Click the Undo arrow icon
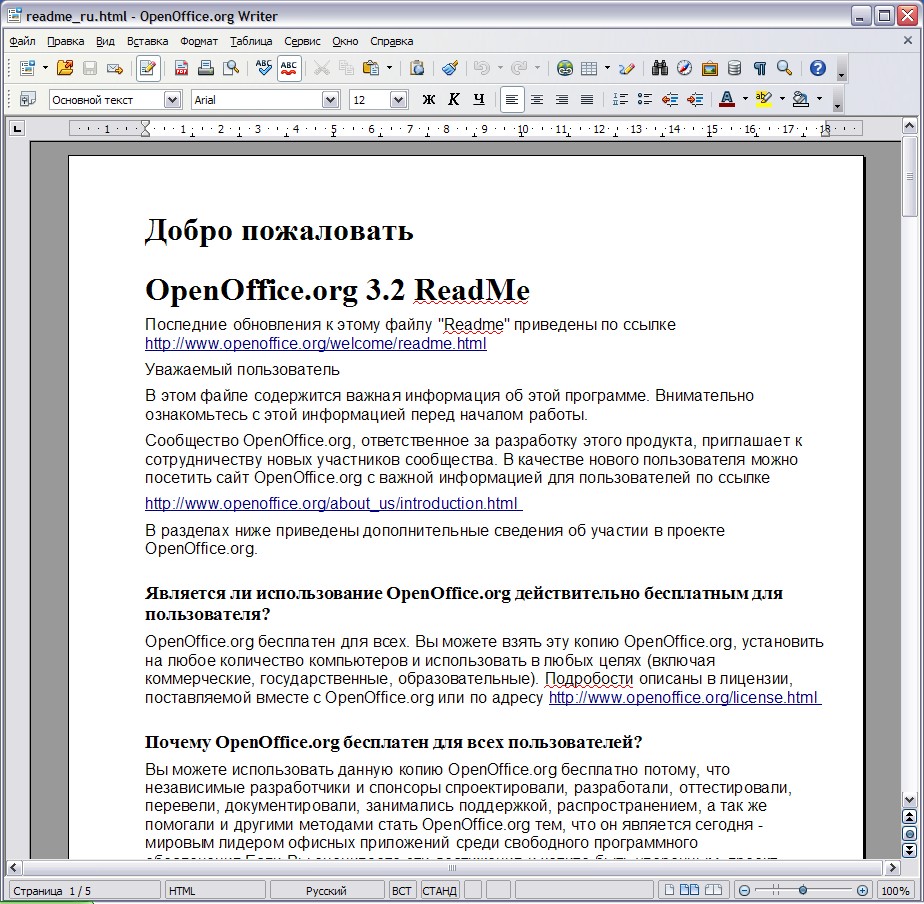 [481, 68]
